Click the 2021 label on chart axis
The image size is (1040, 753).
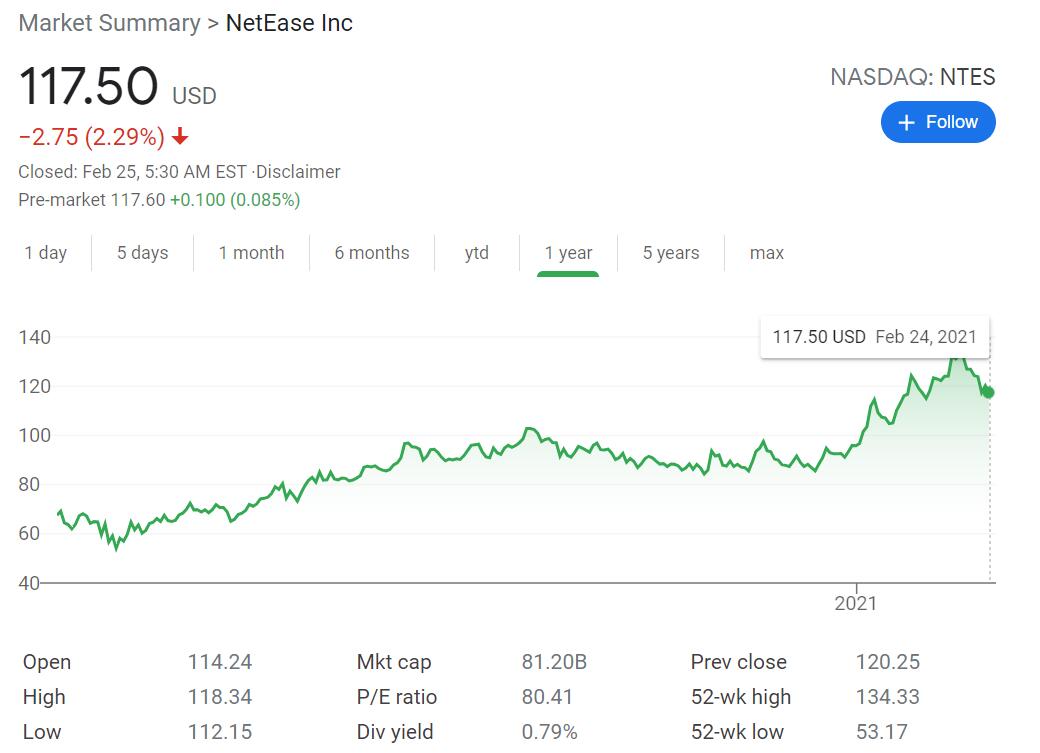tap(855, 603)
